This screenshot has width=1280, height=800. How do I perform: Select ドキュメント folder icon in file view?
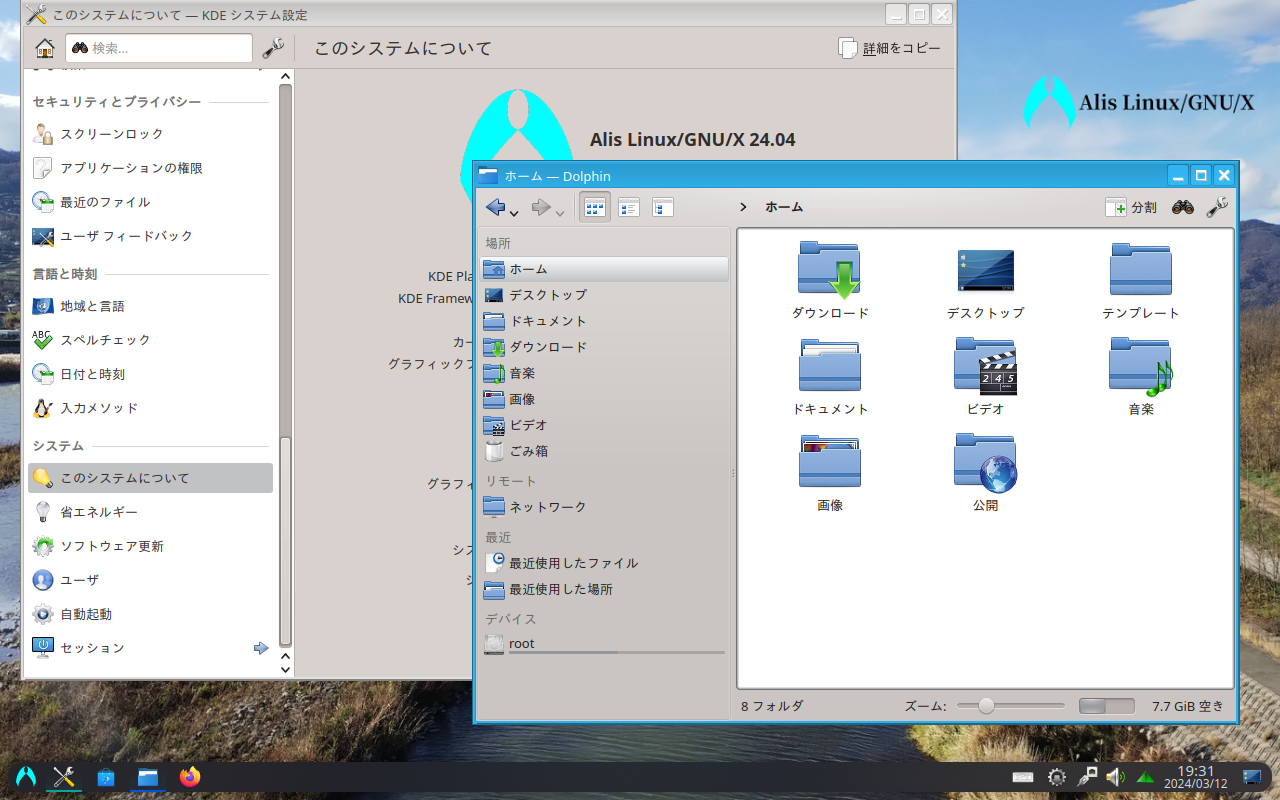coord(830,366)
